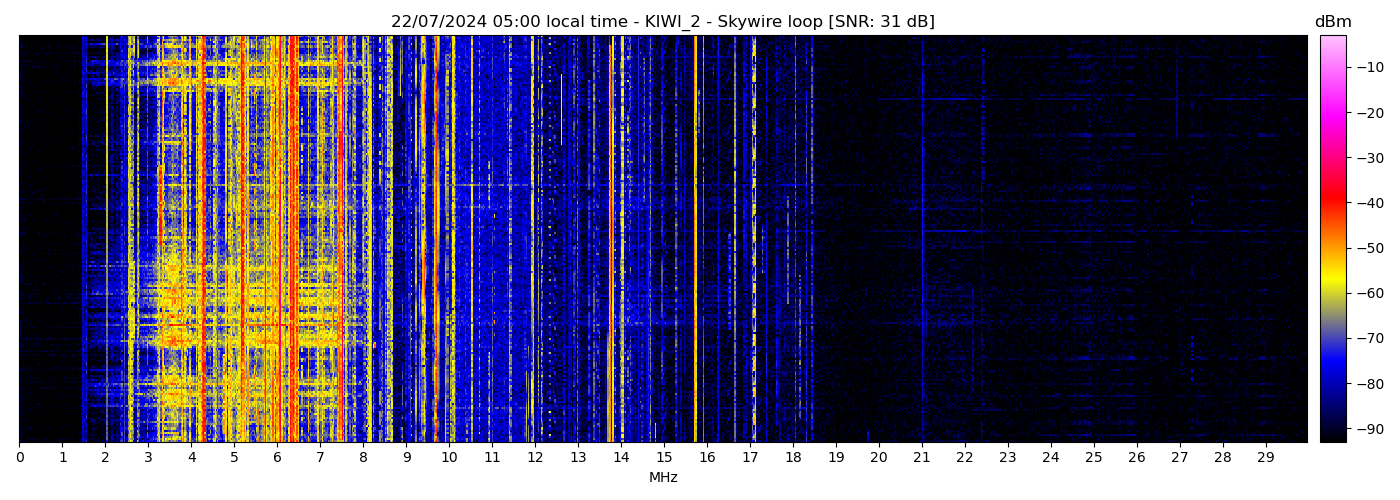Click the plot title above the spectrogram
1400x500 pixels.
click(x=662, y=22)
